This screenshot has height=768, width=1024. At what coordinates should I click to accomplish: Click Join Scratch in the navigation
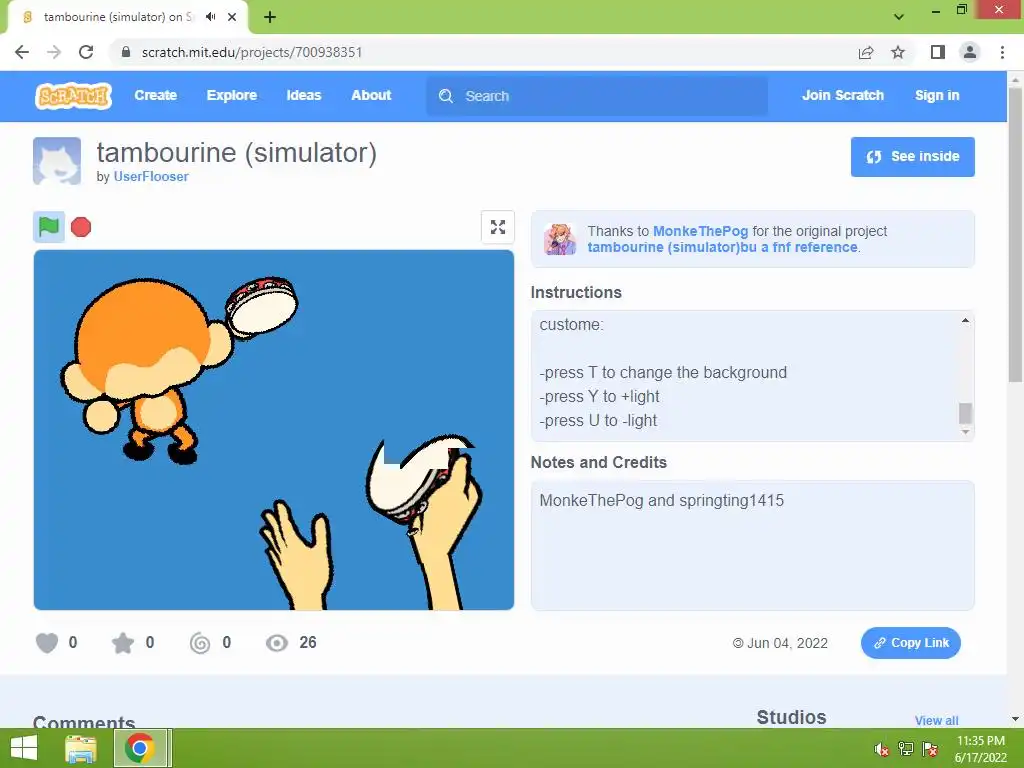(x=842, y=95)
